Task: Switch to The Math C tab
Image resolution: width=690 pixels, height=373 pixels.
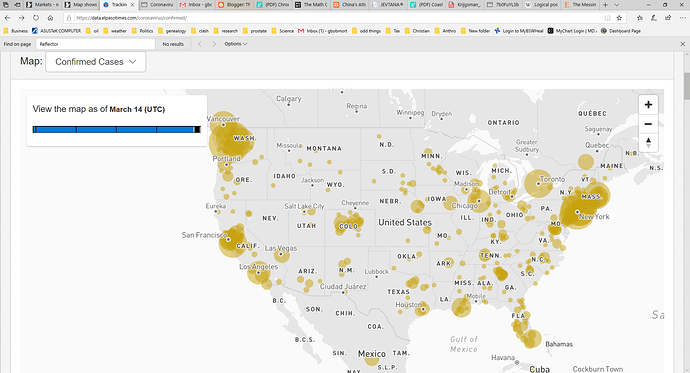Action: pos(311,5)
